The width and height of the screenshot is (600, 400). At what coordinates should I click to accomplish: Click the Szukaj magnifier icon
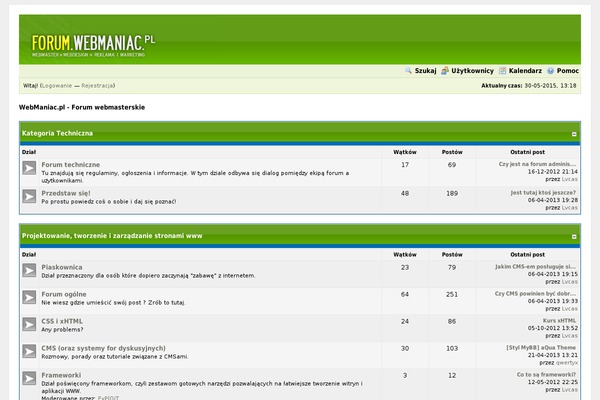[408, 70]
